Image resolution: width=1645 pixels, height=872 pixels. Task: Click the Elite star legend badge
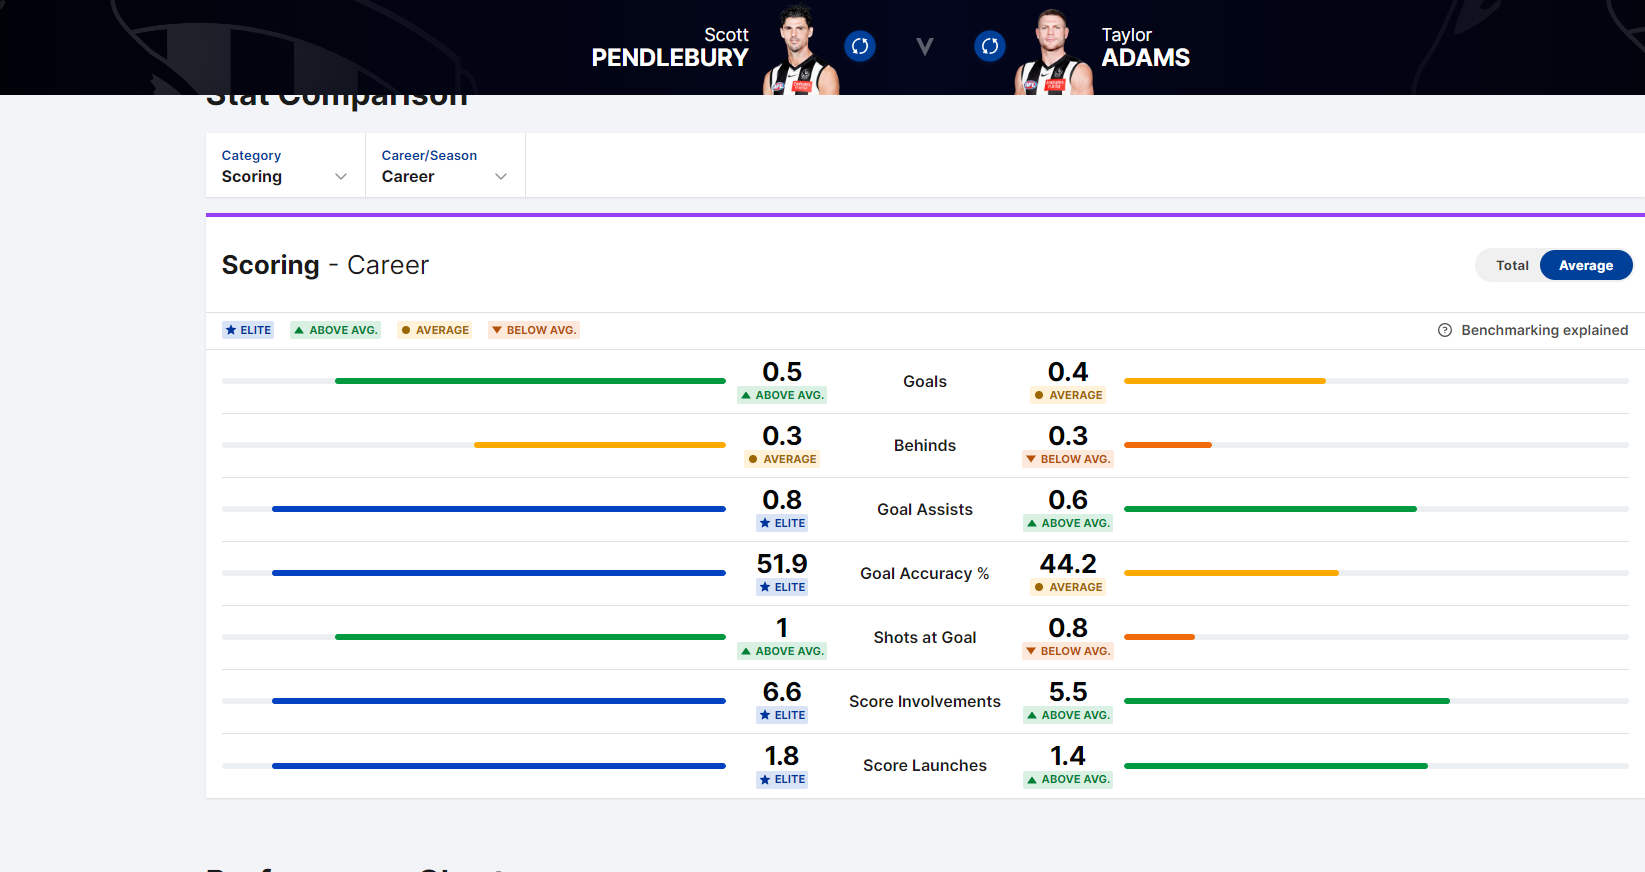248,330
